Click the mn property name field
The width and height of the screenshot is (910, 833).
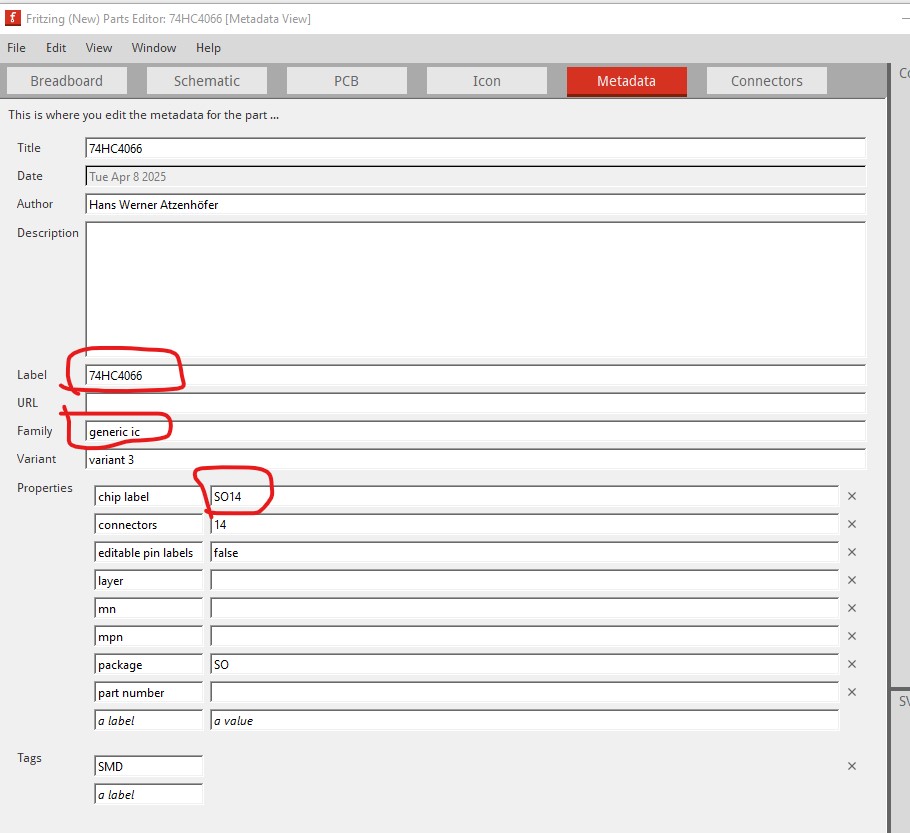148,608
